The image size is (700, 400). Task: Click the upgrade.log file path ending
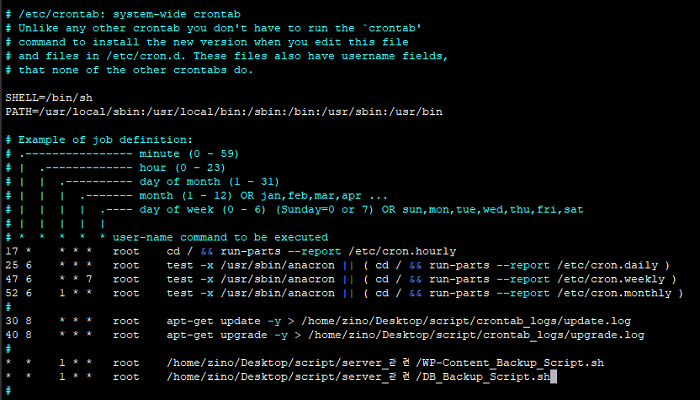click(610, 335)
